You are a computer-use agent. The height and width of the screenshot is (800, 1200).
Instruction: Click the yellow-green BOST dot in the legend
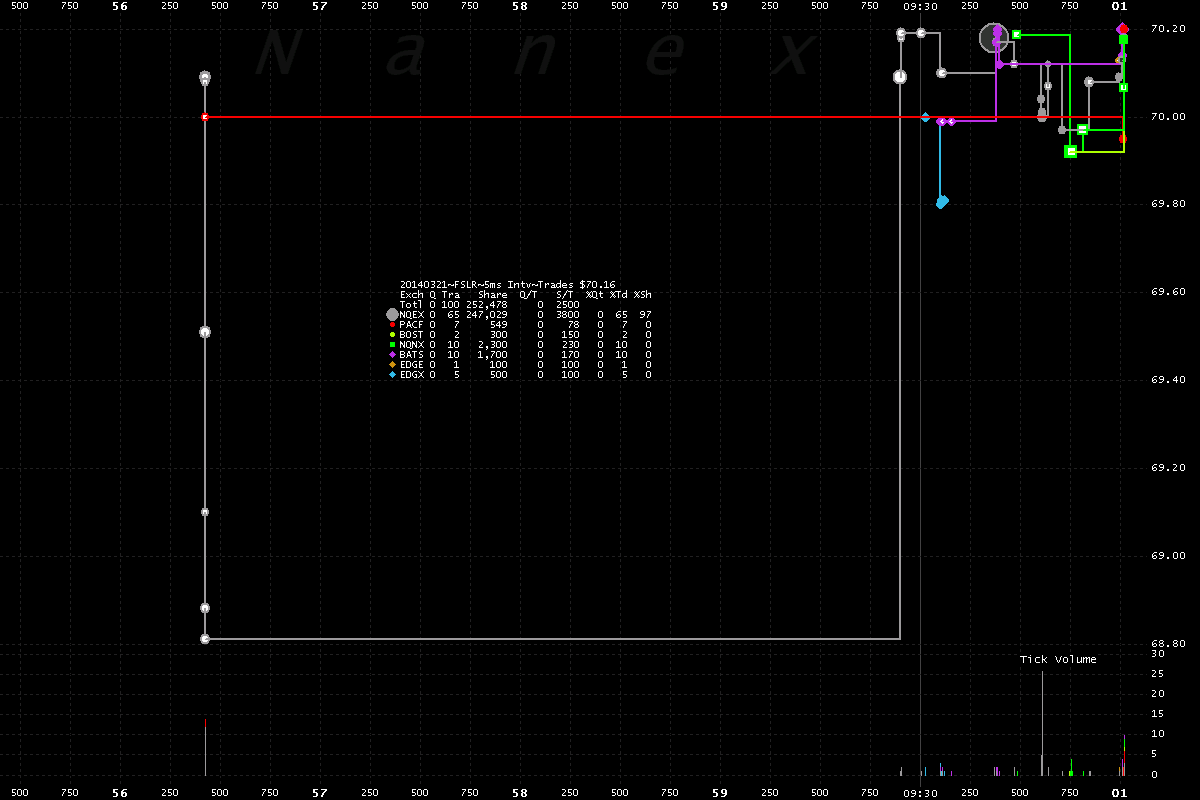pyautogui.click(x=392, y=334)
